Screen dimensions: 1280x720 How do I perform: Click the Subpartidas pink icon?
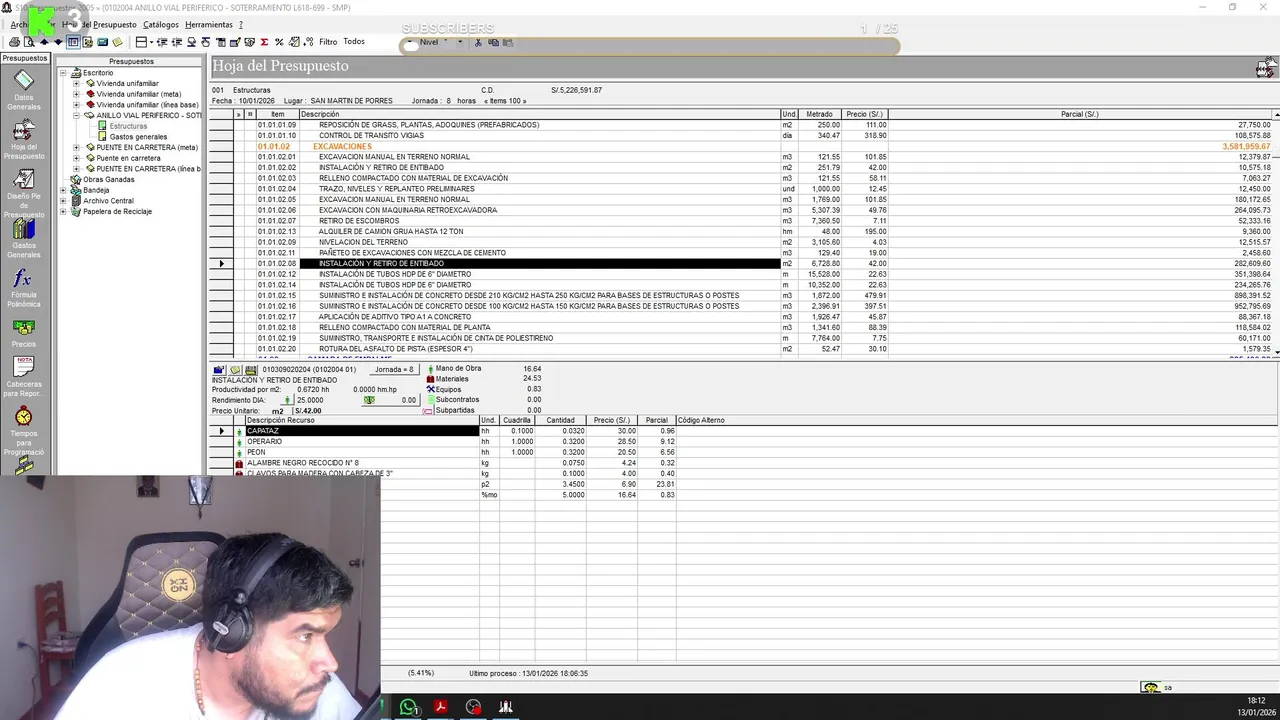[427, 410]
